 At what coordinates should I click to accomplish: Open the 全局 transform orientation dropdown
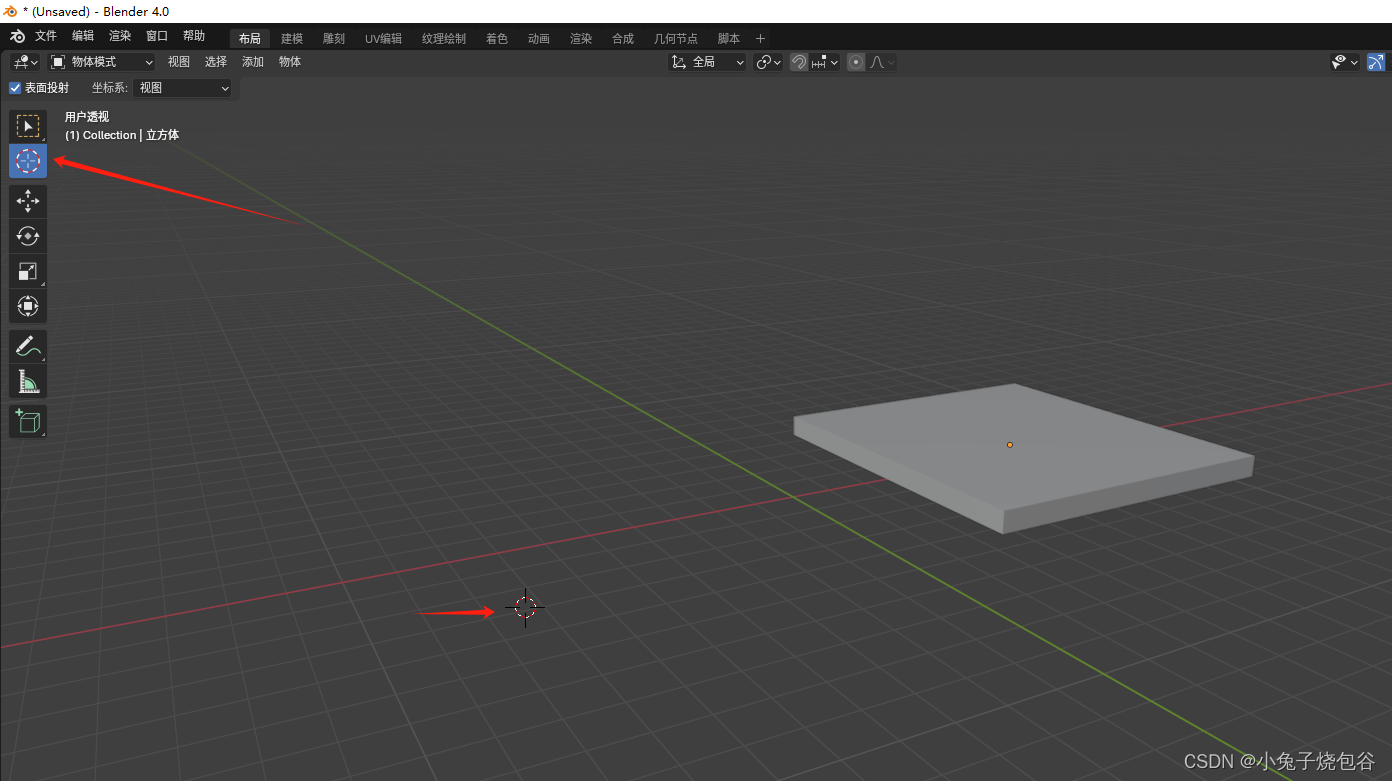708,62
